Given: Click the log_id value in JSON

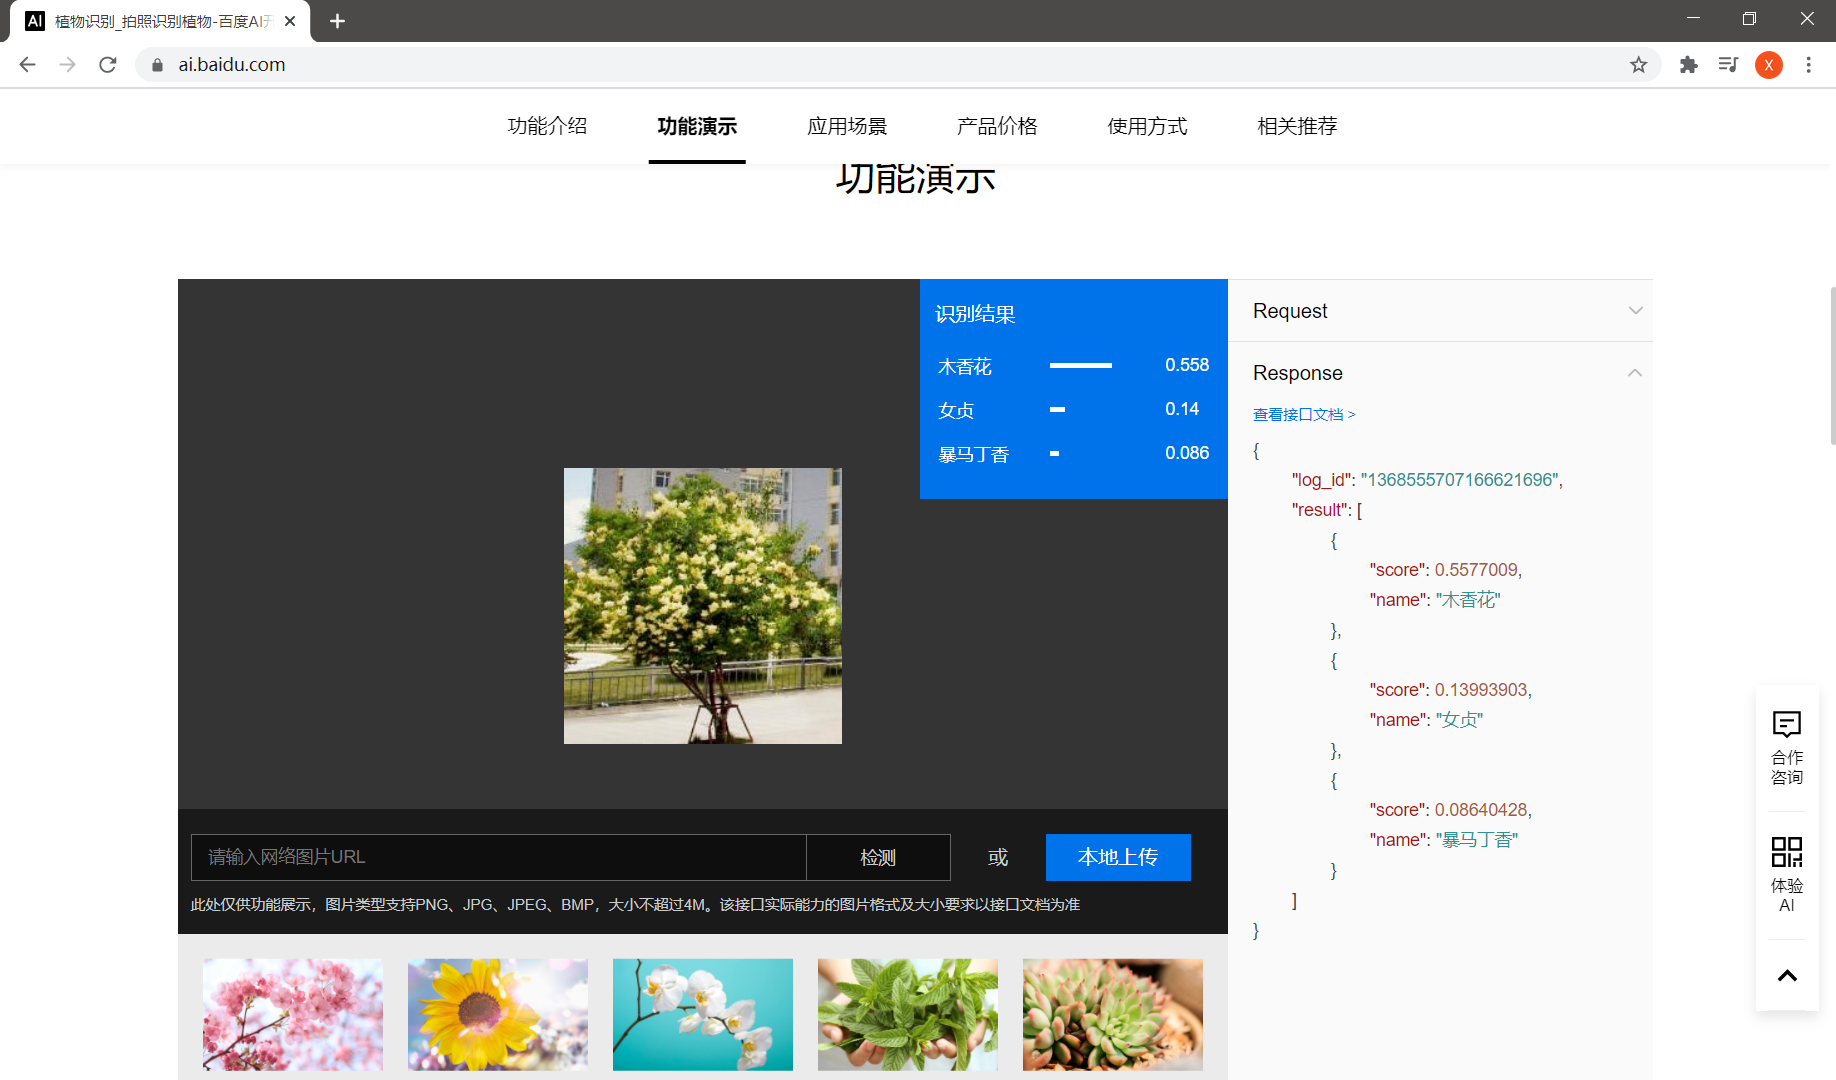Looking at the screenshot, I should click(1459, 480).
